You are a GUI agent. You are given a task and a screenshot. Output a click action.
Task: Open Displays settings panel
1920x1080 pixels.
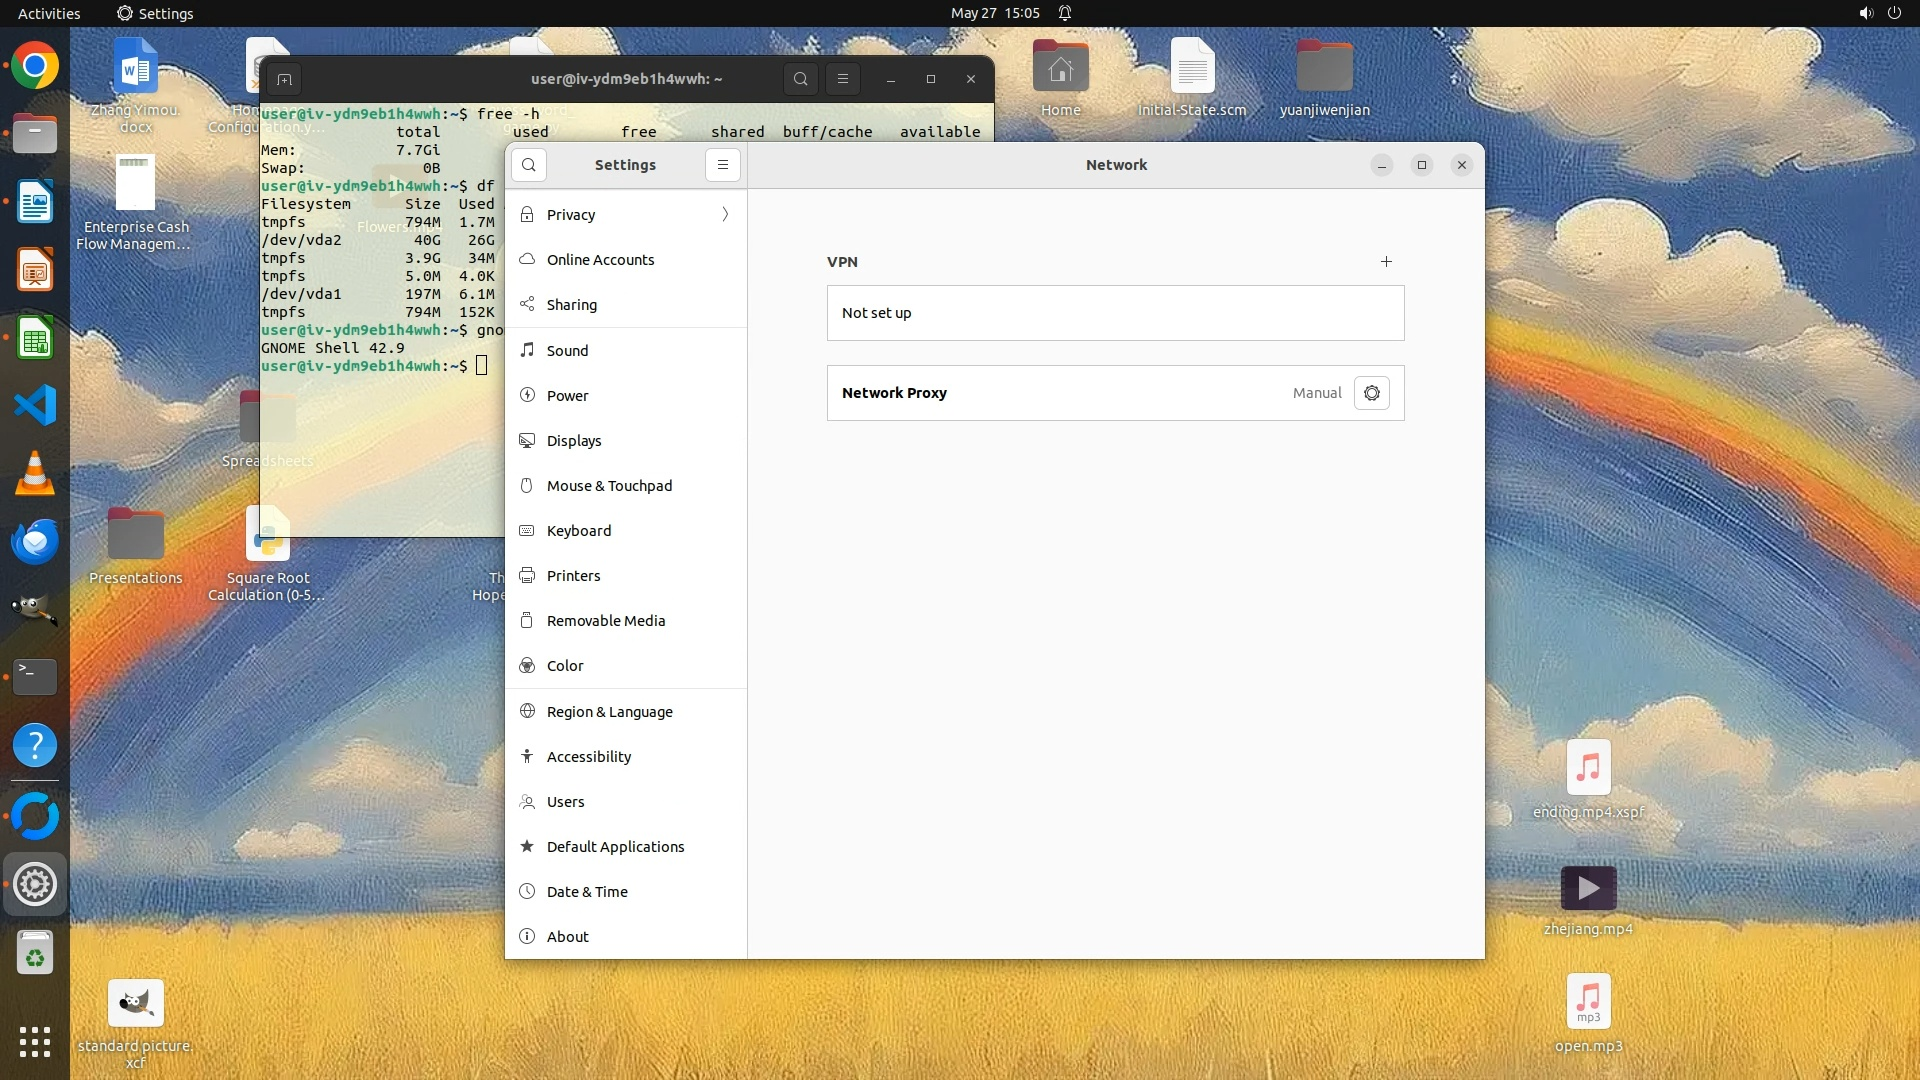574,441
